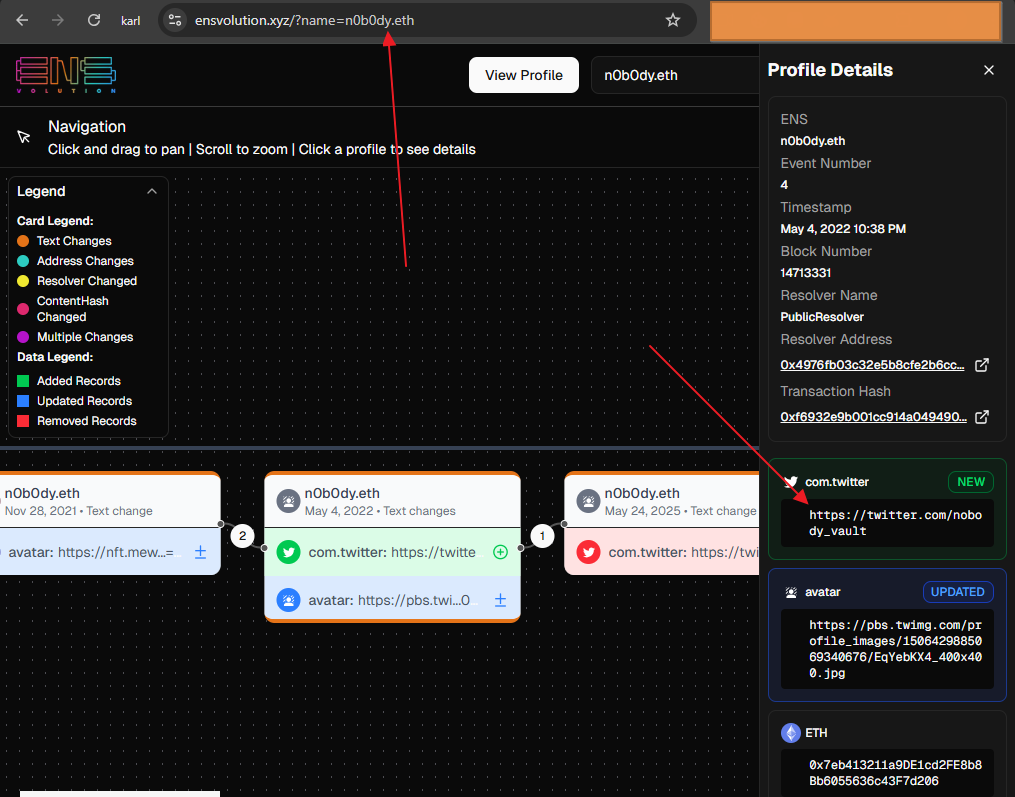
Task: Click the orange Text Changes legend swatch
Action: coord(22,240)
